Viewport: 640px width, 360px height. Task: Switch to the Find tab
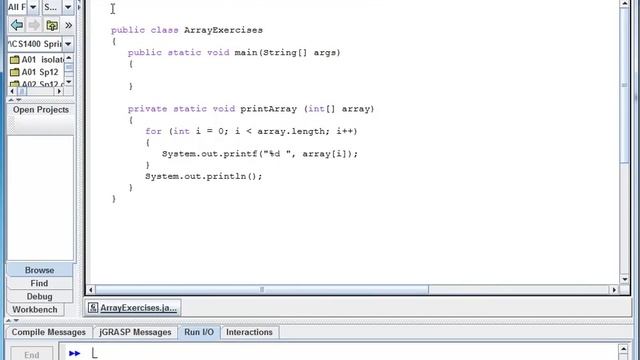(x=40, y=283)
